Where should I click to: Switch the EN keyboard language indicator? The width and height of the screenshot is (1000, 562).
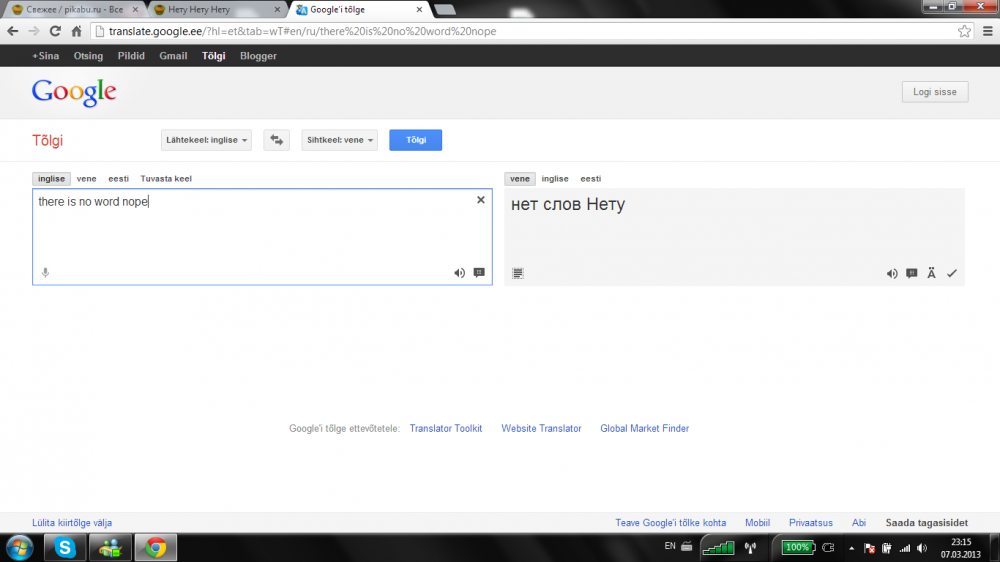[670, 546]
